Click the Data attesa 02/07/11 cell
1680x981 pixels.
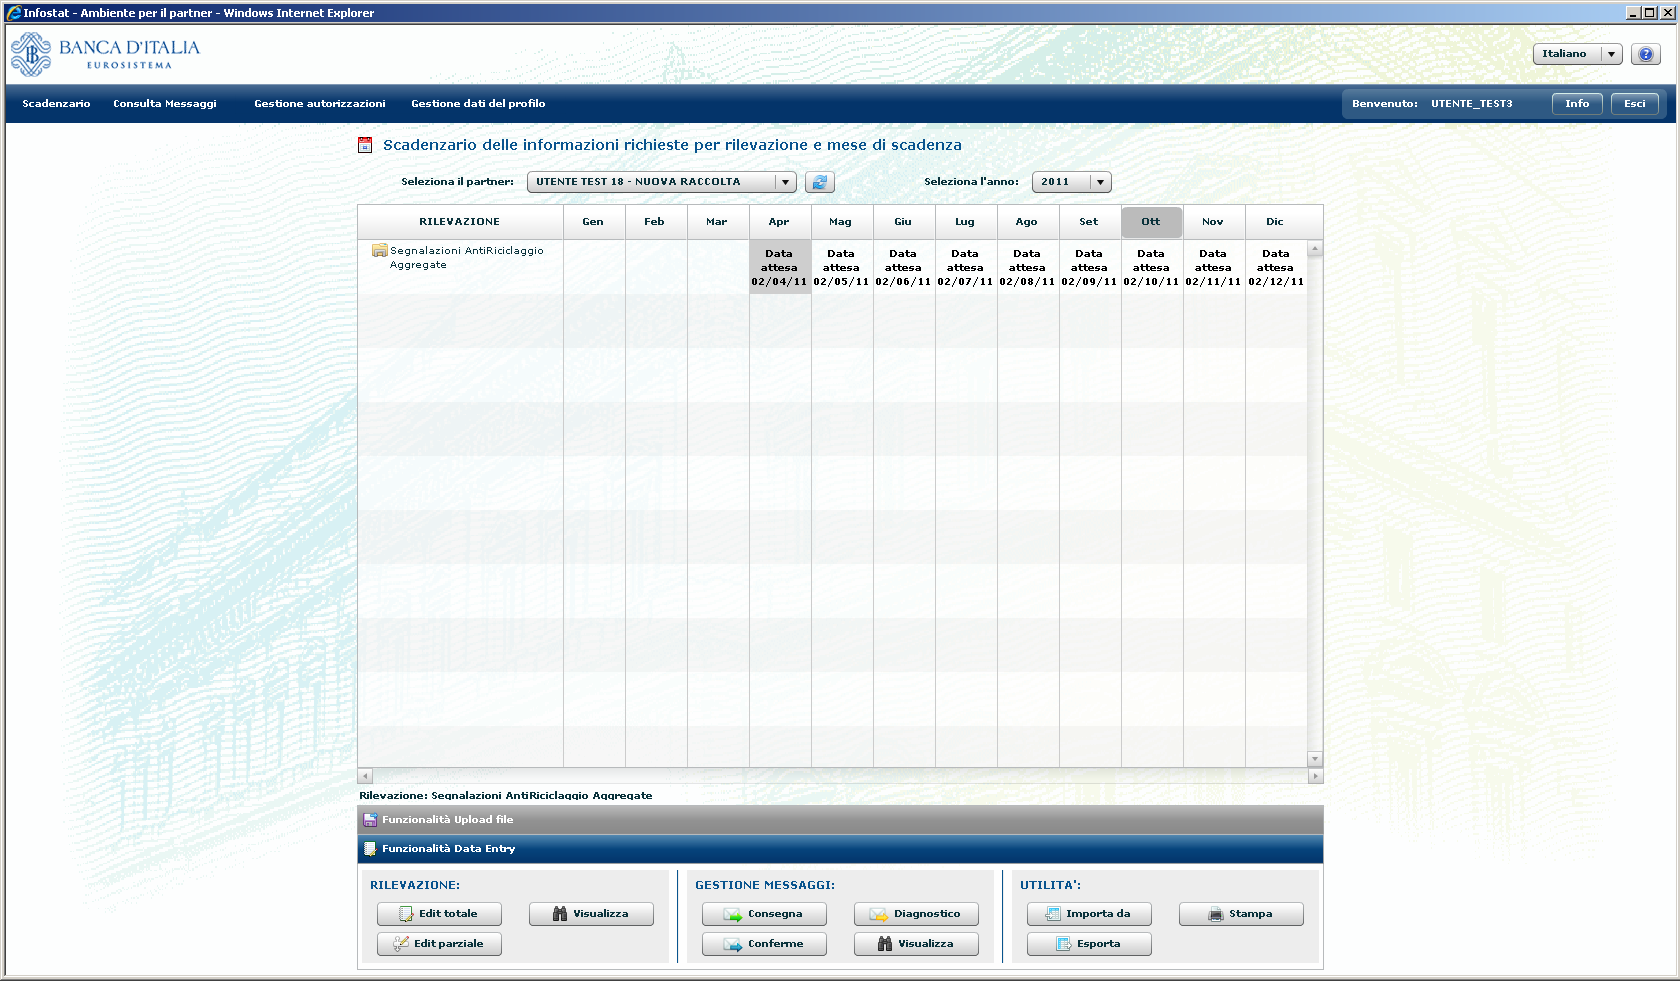(x=966, y=267)
